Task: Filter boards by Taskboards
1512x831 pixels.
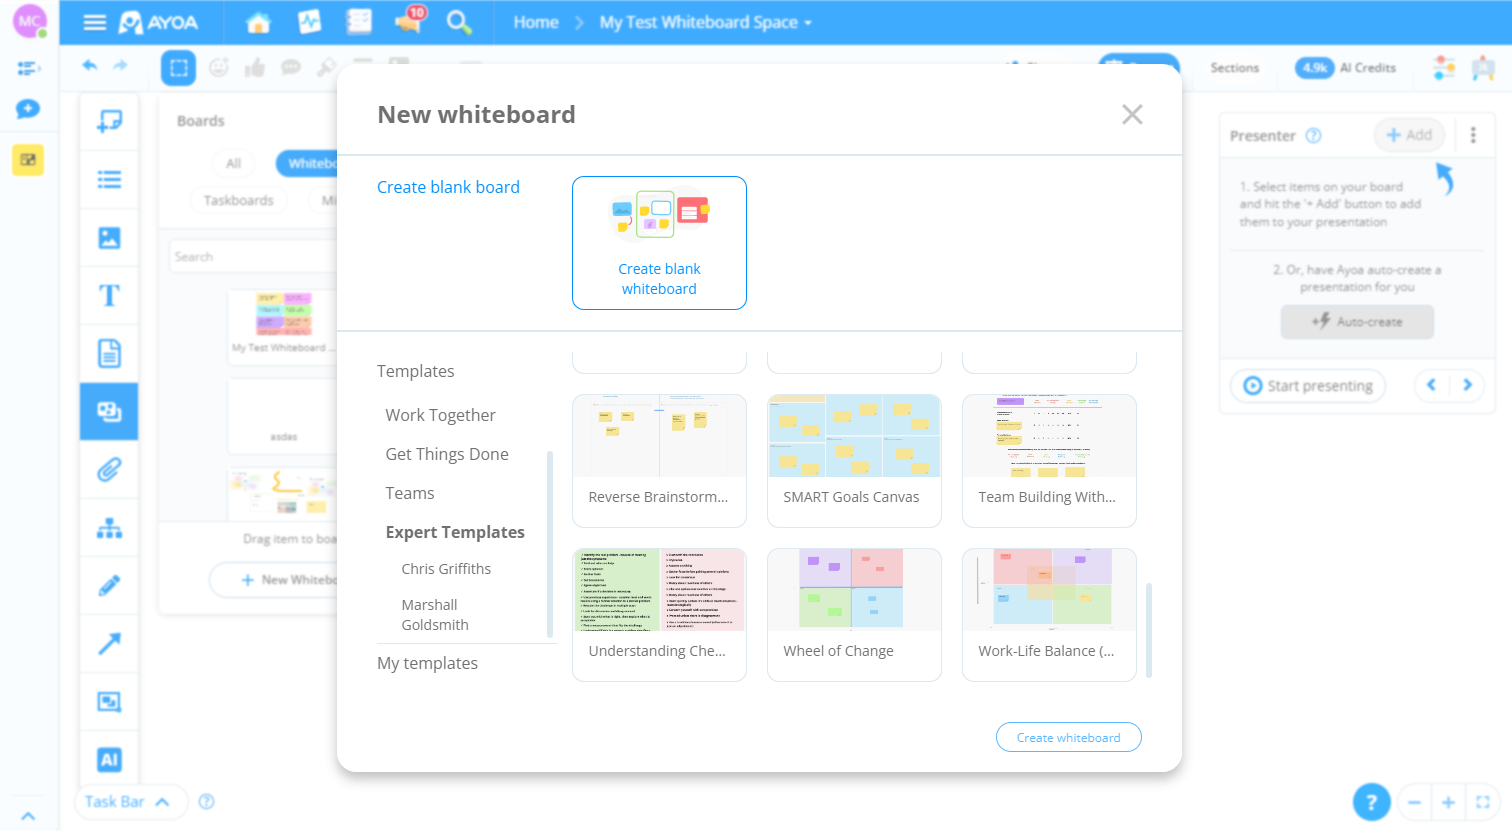Action: tap(239, 200)
